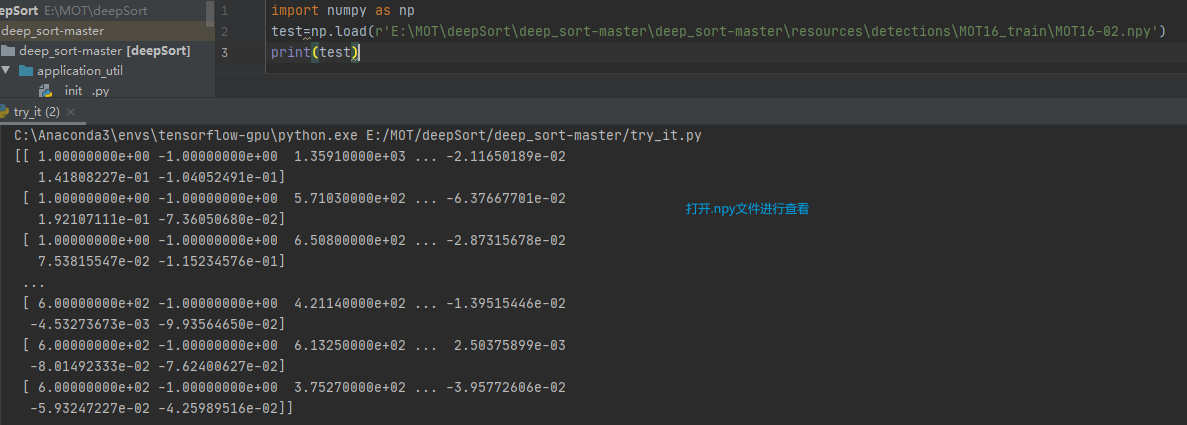Screen dimensions: 1187x425
Task: Click the E:\MOT\deepSort project path
Action: (96, 11)
